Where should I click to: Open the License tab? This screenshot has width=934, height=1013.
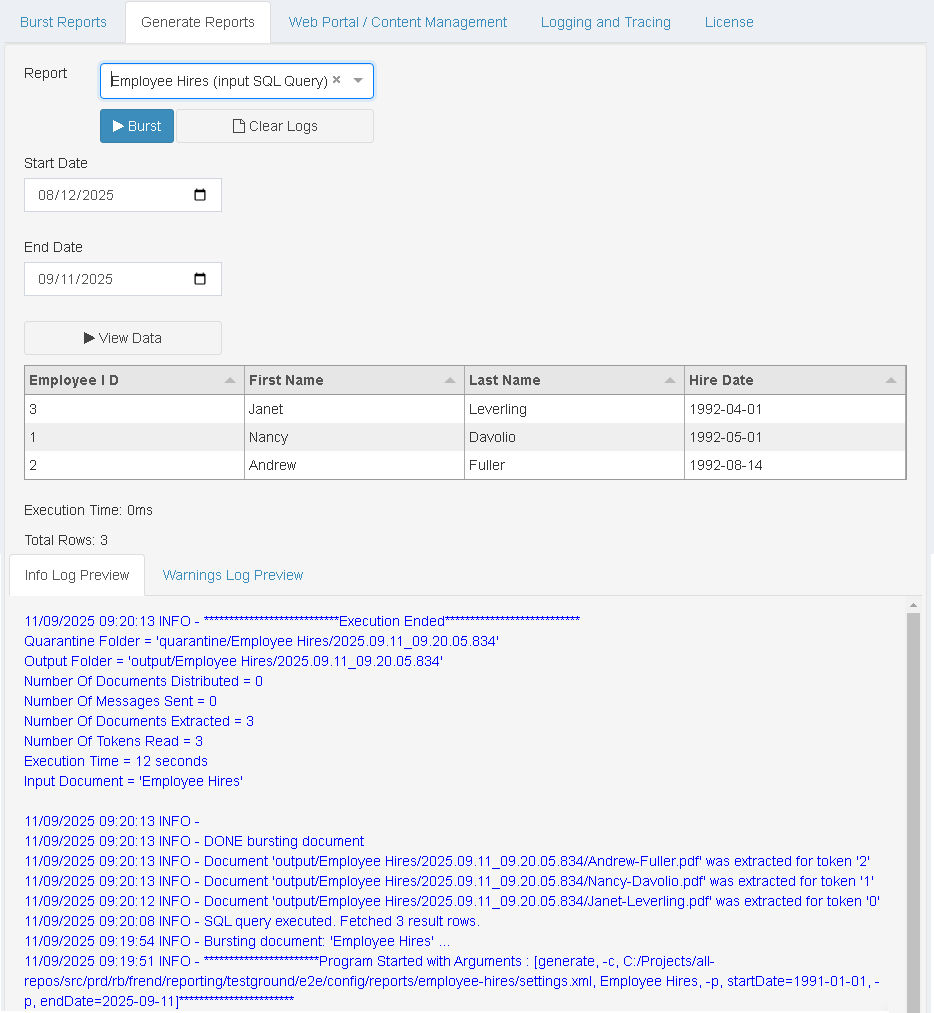point(729,22)
